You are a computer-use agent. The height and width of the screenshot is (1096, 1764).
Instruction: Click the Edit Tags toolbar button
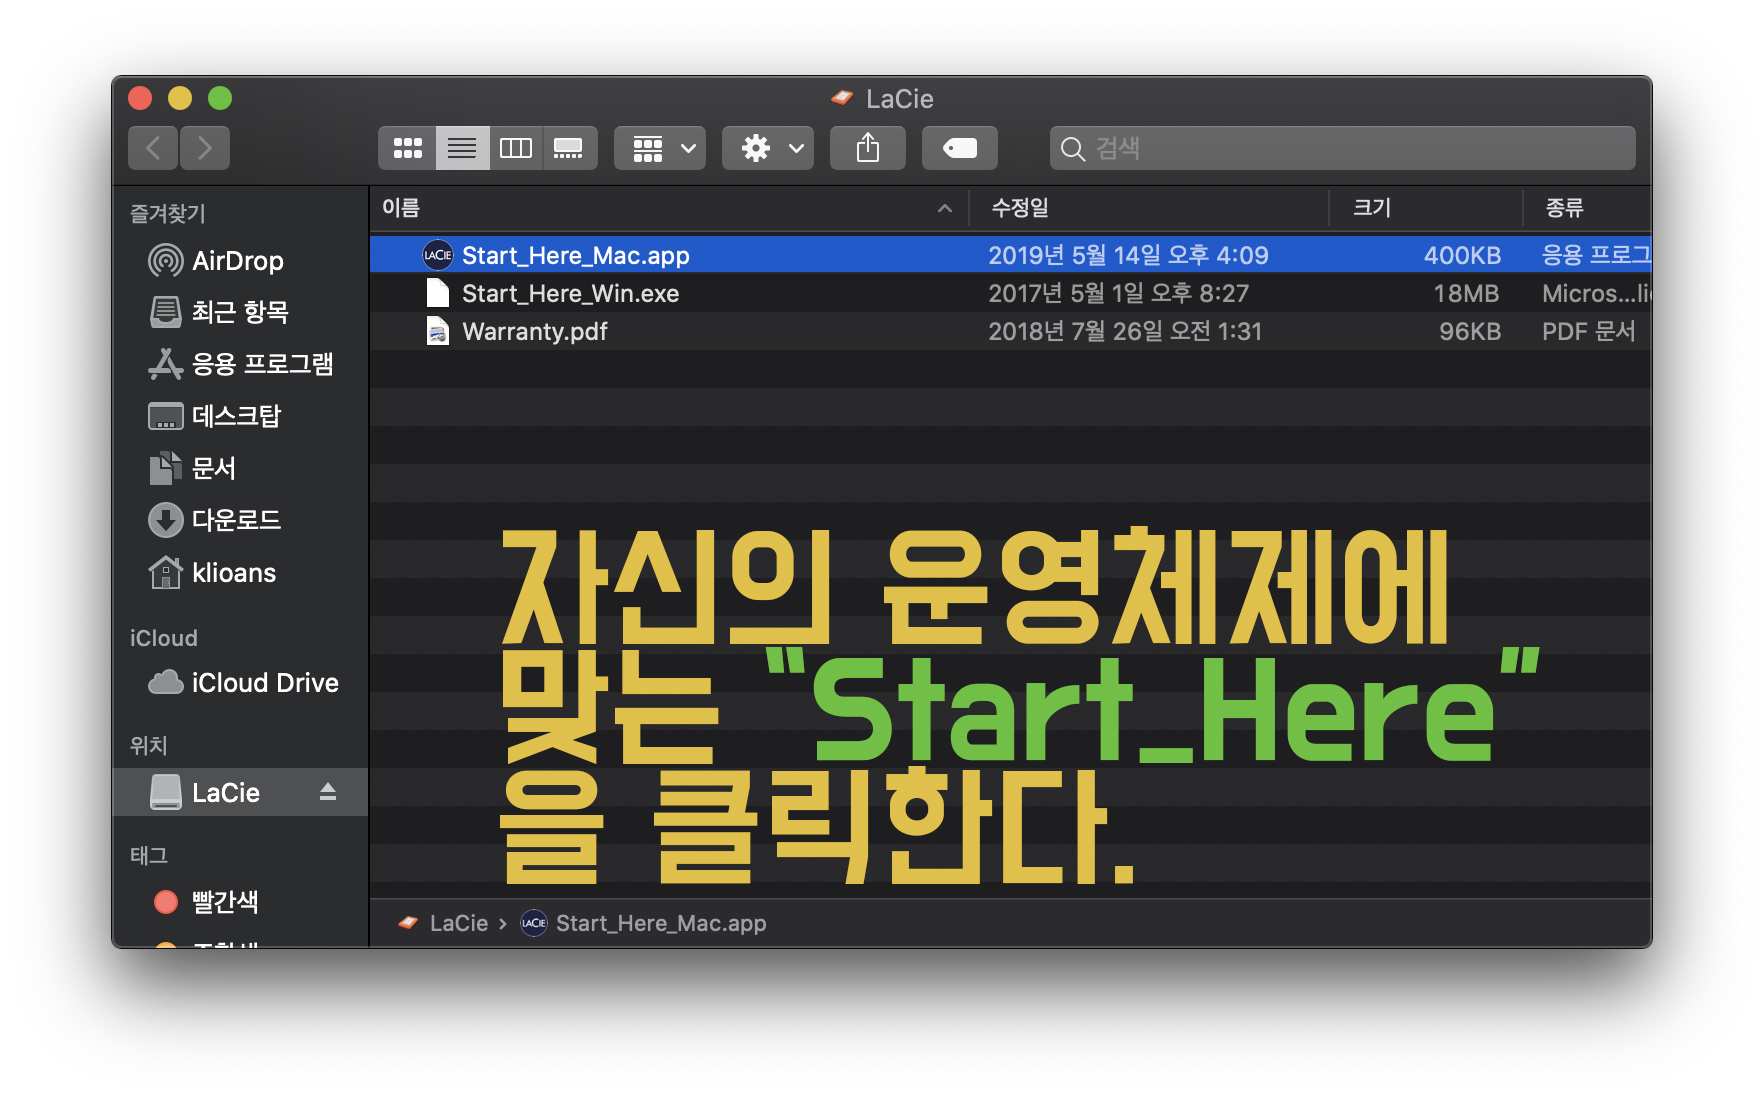(x=960, y=149)
